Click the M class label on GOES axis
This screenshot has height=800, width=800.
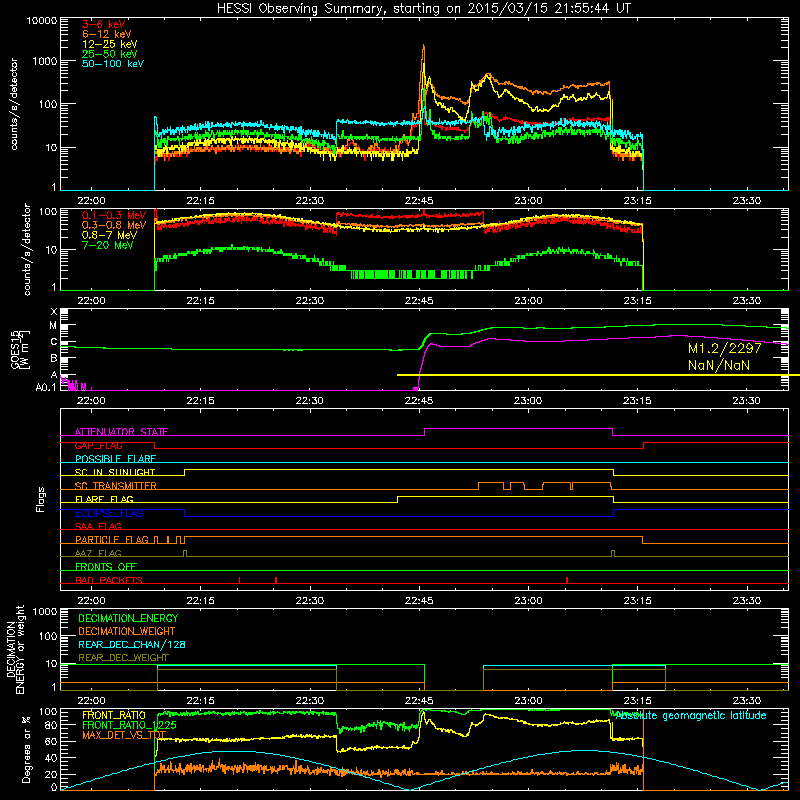click(x=53, y=326)
